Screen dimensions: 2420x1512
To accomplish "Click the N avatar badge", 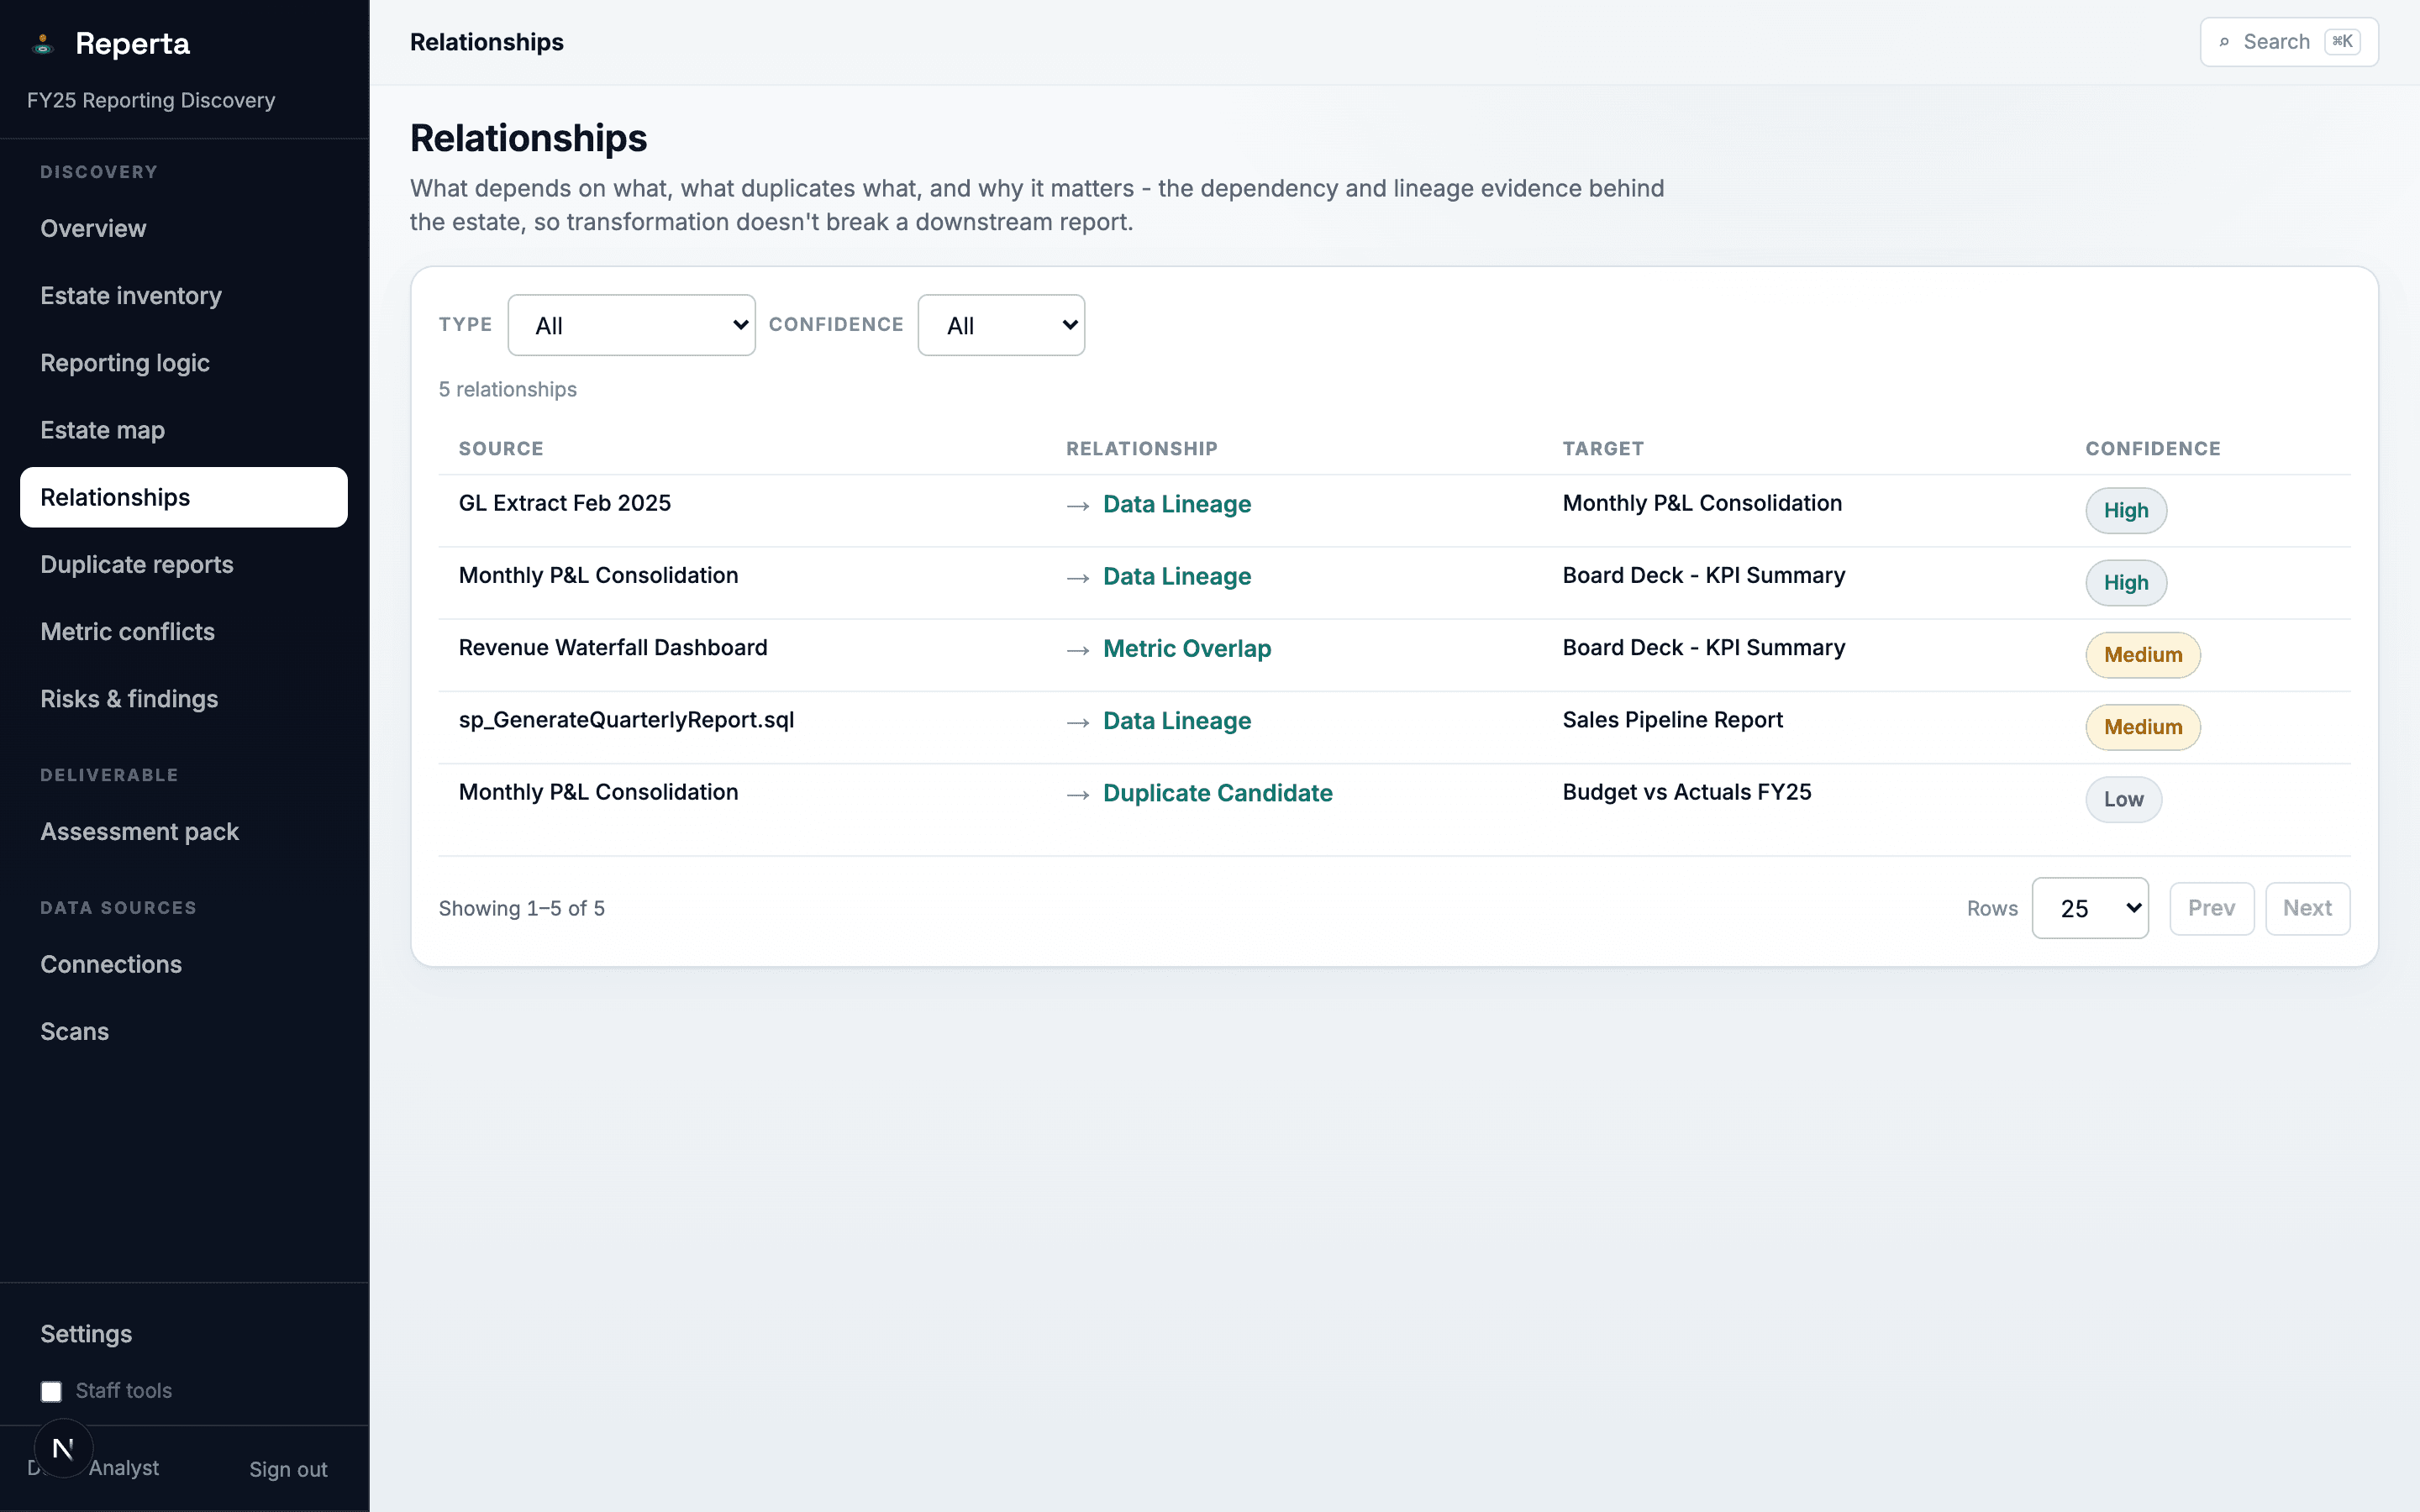I will [63, 1448].
